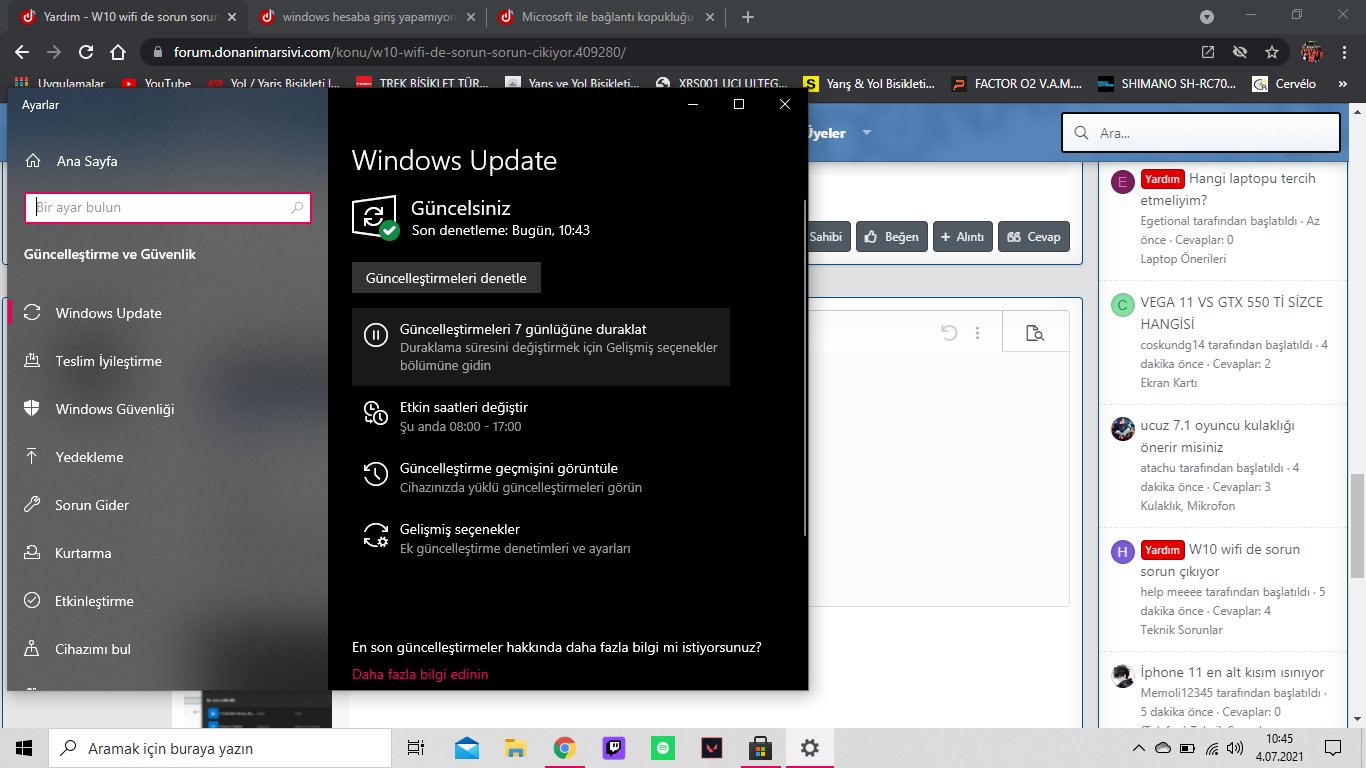Switch to 'Yardım - W10 wifi' Chrome tab
The image size is (1366, 768).
(x=130, y=17)
